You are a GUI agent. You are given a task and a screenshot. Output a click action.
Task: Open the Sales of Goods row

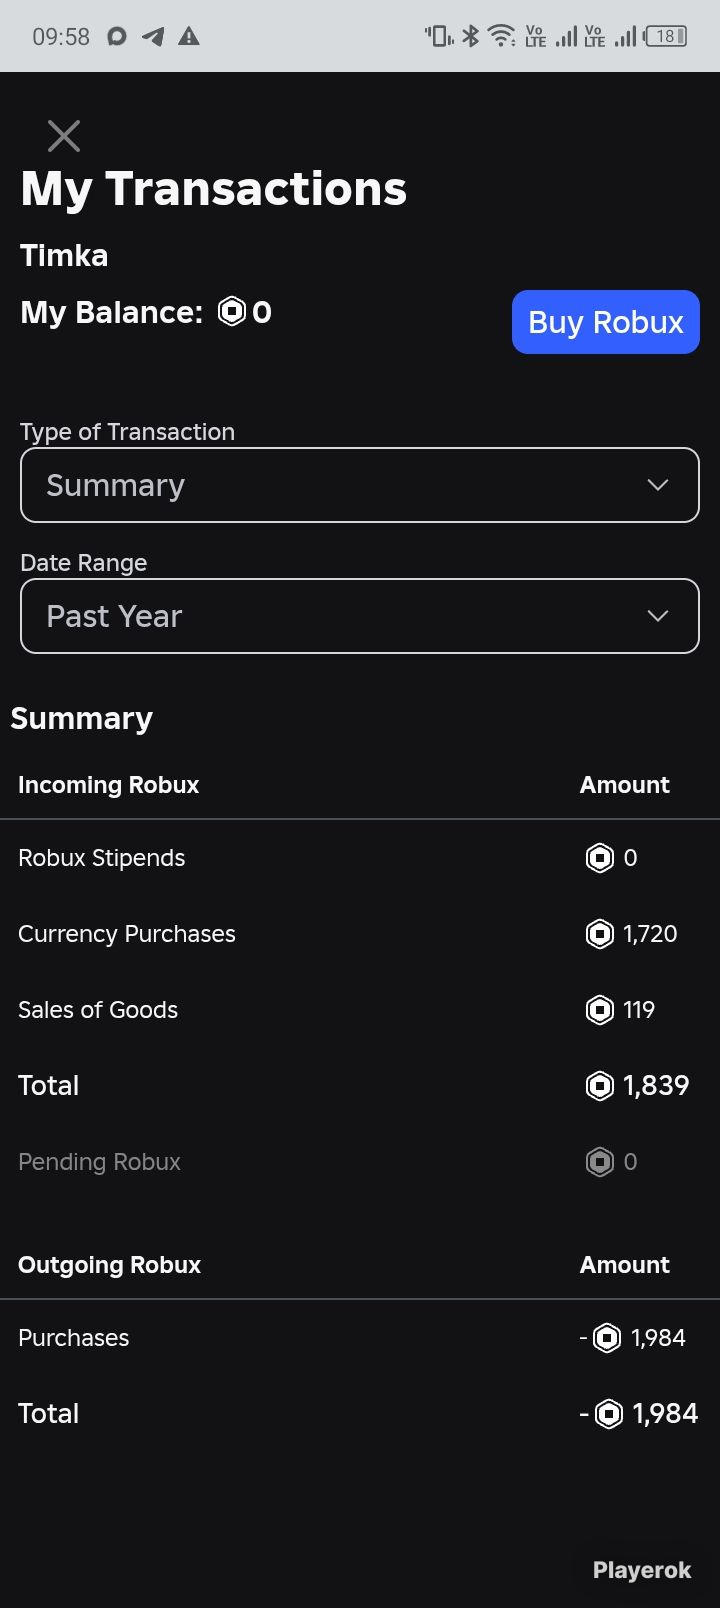tap(360, 1010)
